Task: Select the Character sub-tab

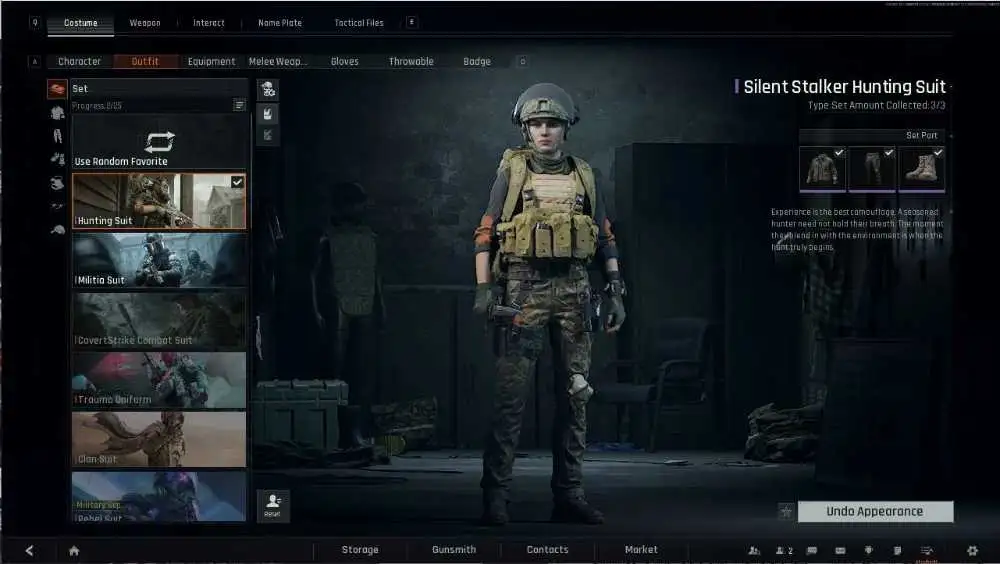Action: tap(79, 61)
